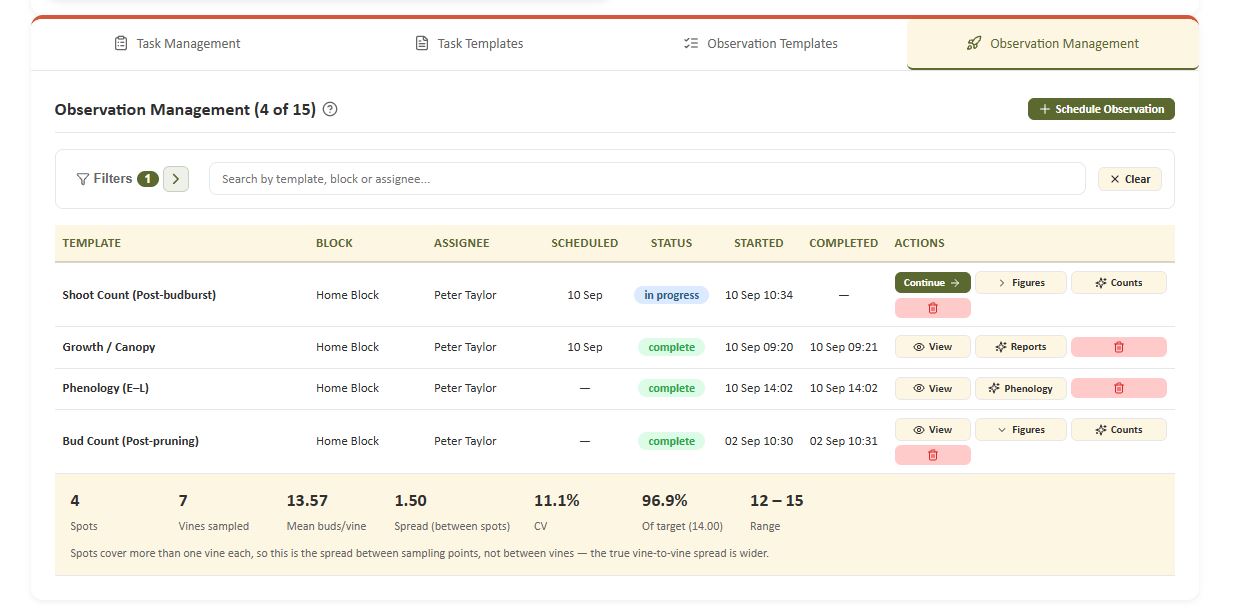1235x614 pixels.
Task: Delete the Growth / Canopy observation
Action: pyautogui.click(x=1118, y=347)
